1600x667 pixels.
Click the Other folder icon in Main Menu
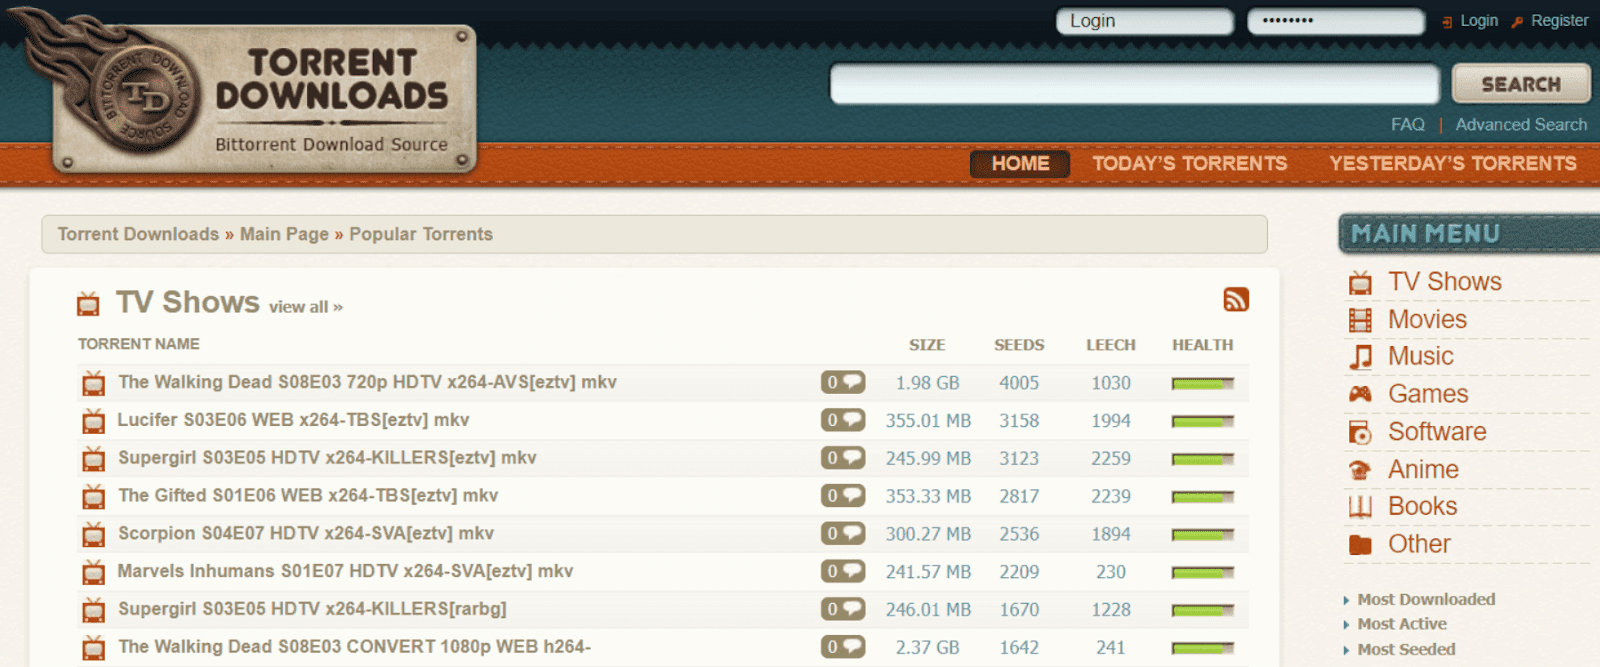pyautogui.click(x=1360, y=545)
